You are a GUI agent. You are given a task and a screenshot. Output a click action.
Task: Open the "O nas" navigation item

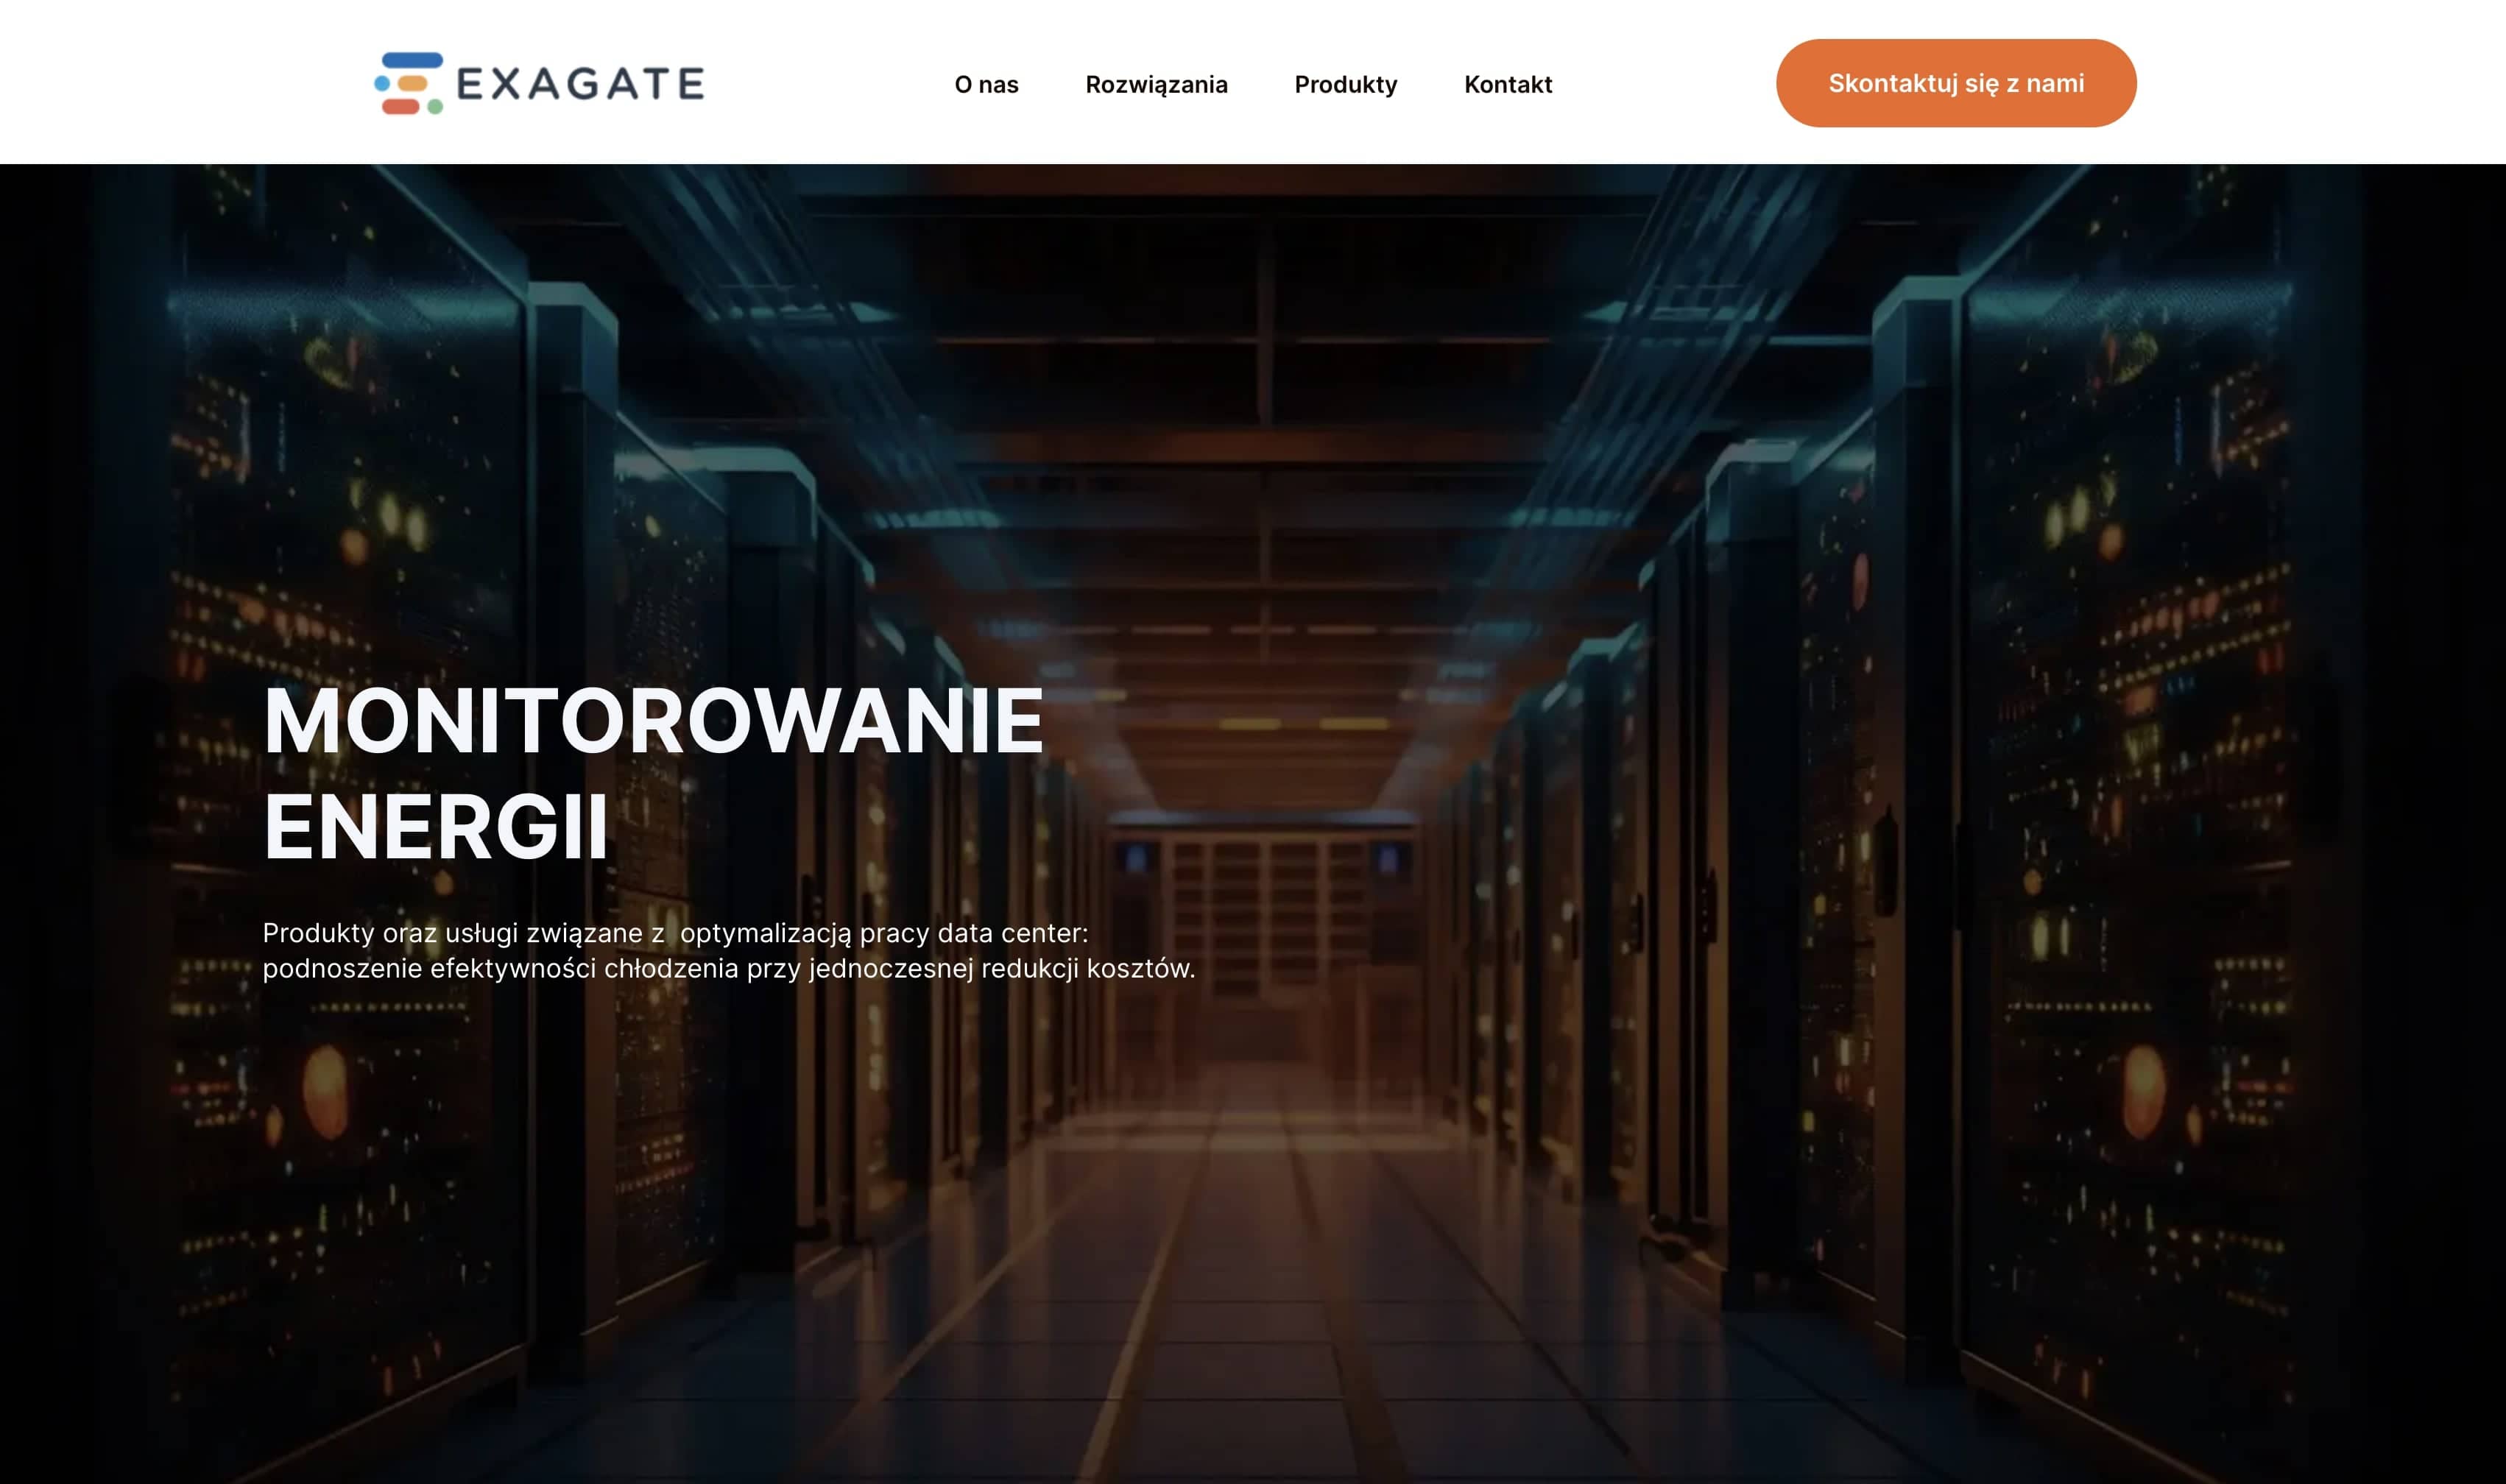click(x=987, y=85)
